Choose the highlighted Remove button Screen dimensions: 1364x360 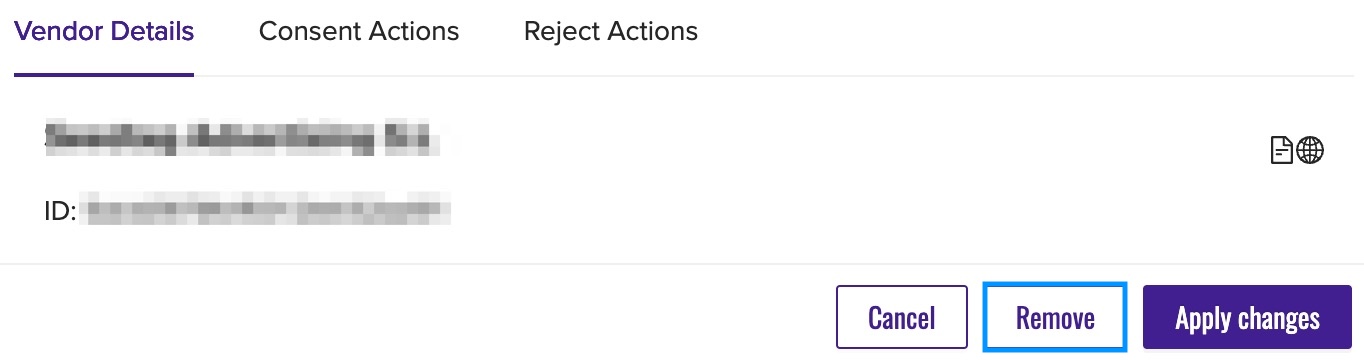click(x=1055, y=318)
